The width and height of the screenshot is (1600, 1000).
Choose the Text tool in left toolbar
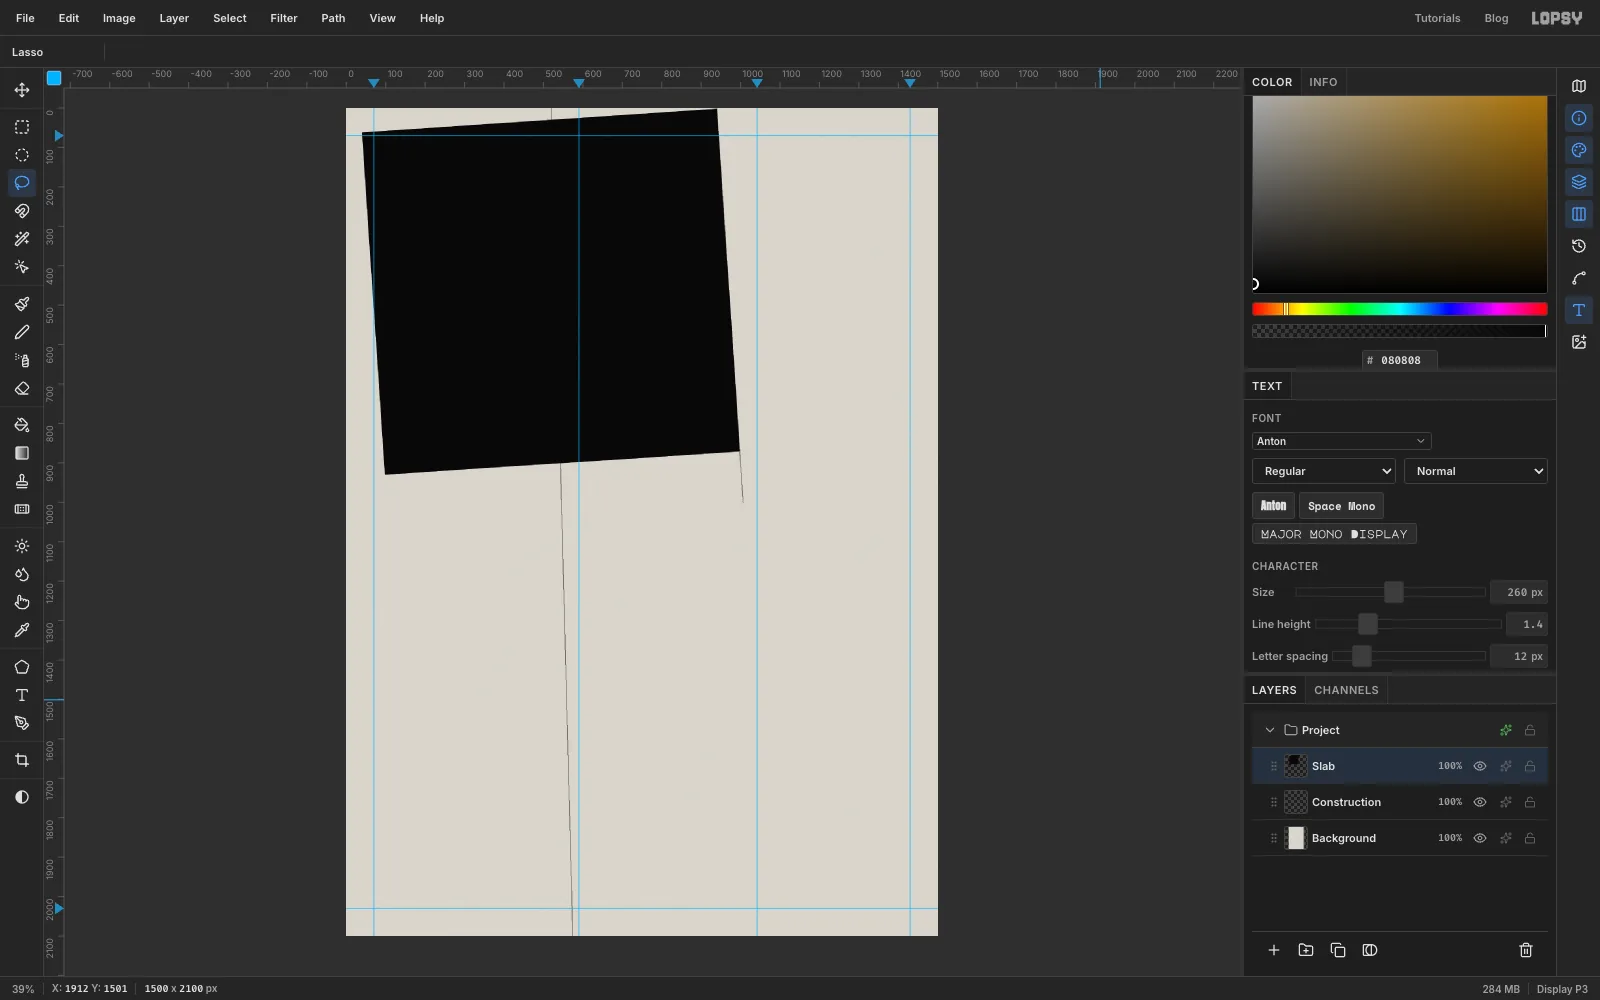click(x=22, y=695)
